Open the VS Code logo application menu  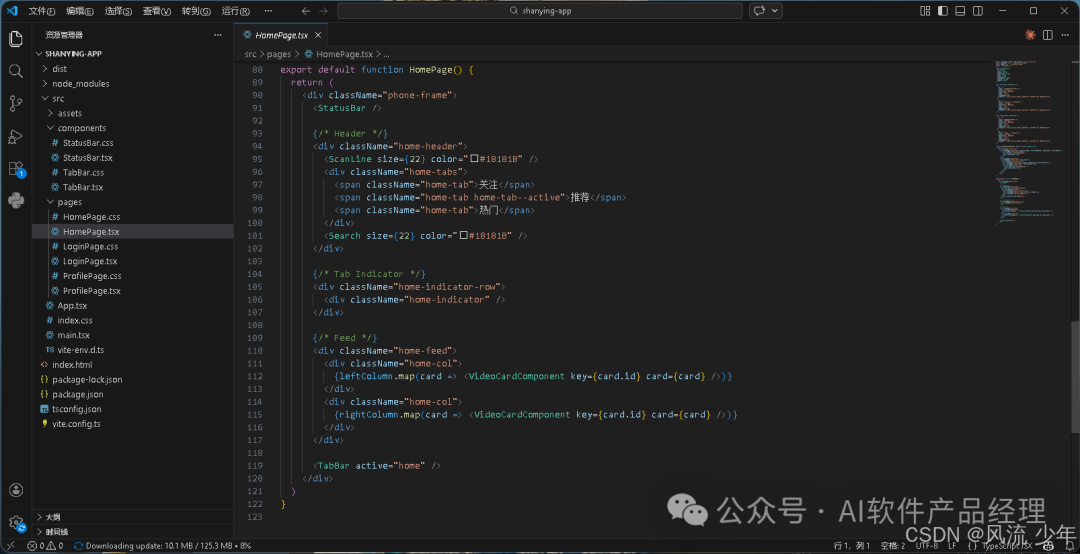pos(12,11)
